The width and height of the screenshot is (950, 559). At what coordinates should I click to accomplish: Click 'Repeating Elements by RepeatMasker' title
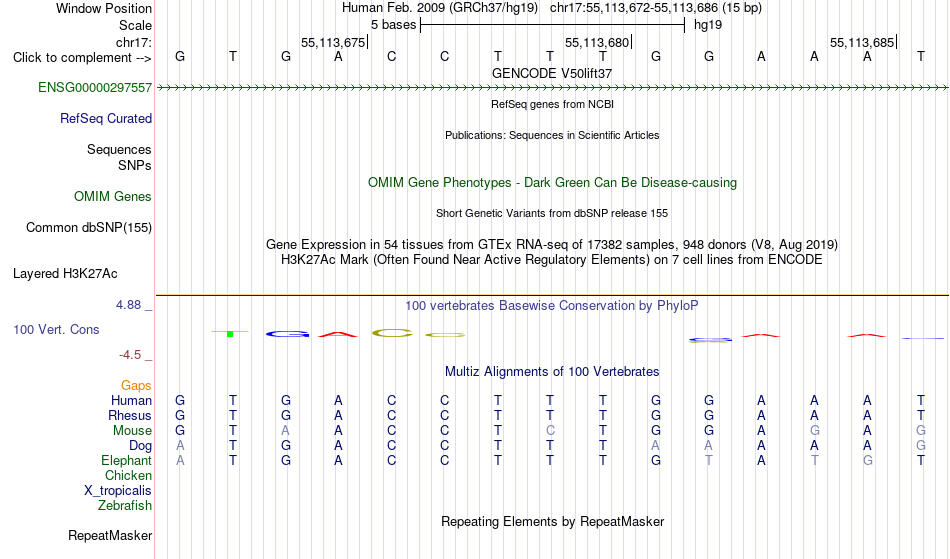point(553,522)
